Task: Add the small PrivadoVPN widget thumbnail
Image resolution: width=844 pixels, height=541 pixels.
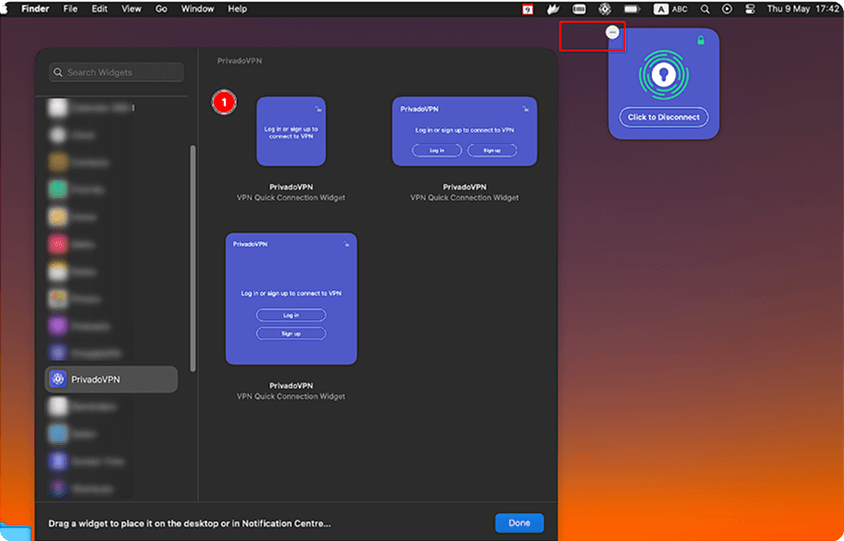Action: pyautogui.click(x=291, y=131)
